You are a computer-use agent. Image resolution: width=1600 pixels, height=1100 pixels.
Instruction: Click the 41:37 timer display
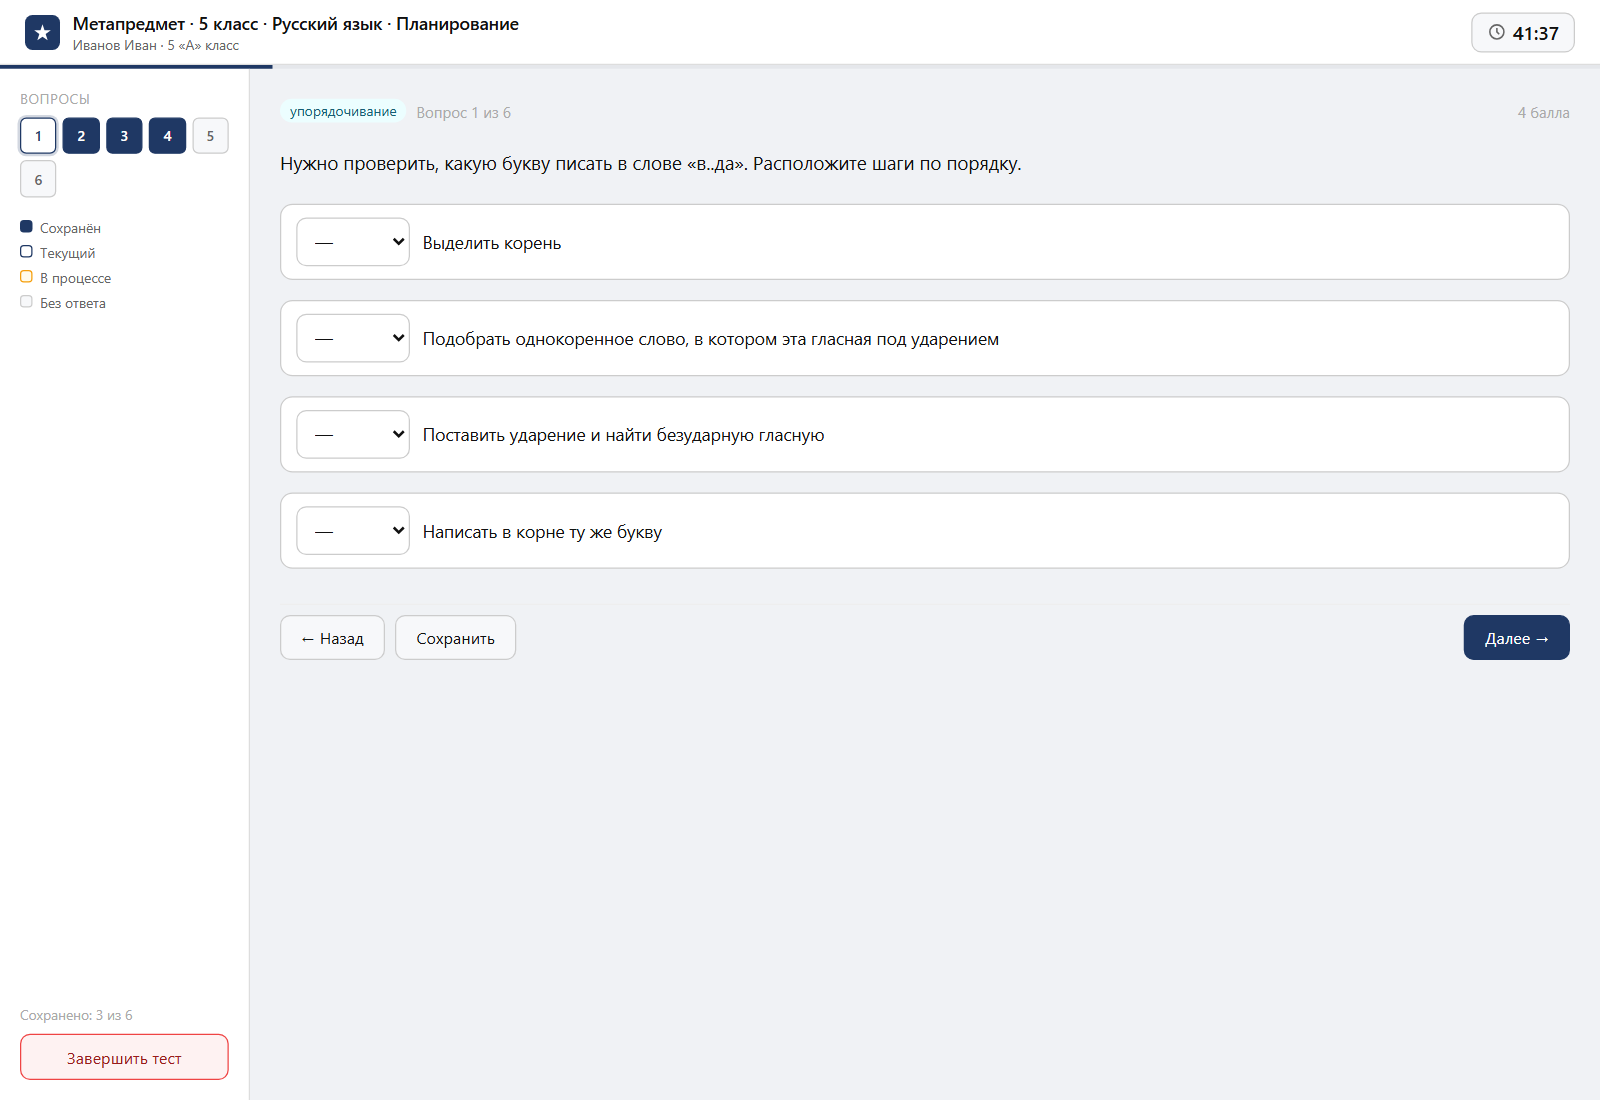coord(1523,33)
